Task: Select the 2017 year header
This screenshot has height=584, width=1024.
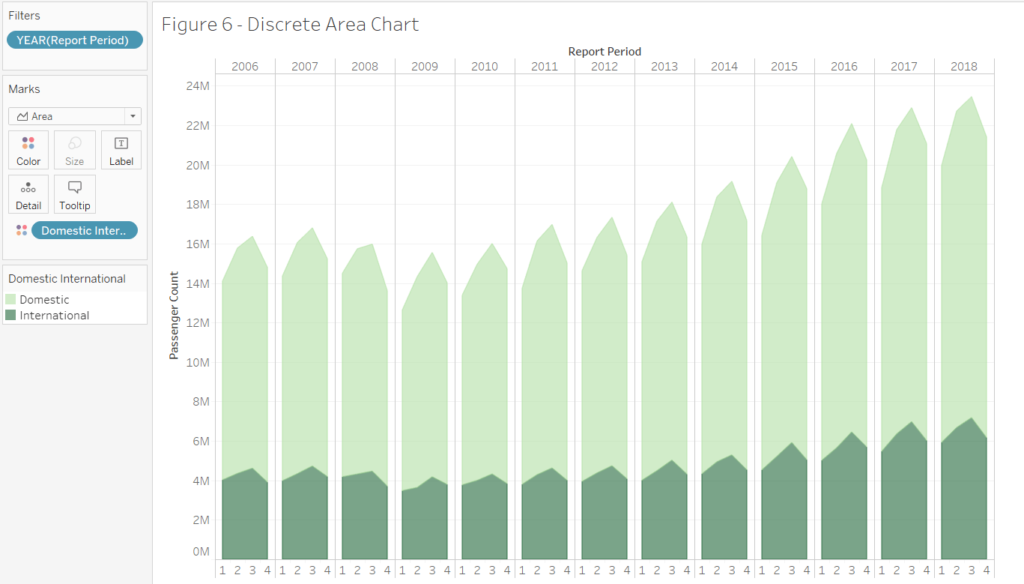Action: point(904,67)
